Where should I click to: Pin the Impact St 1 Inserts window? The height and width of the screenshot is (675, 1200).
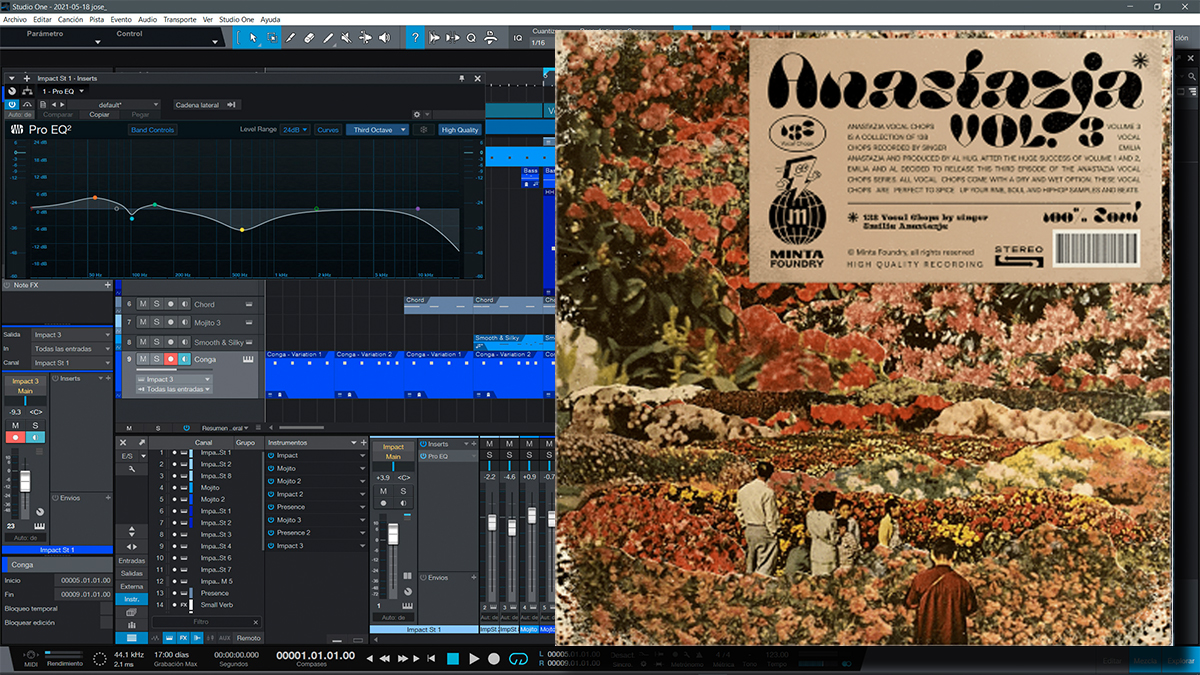click(x=462, y=78)
